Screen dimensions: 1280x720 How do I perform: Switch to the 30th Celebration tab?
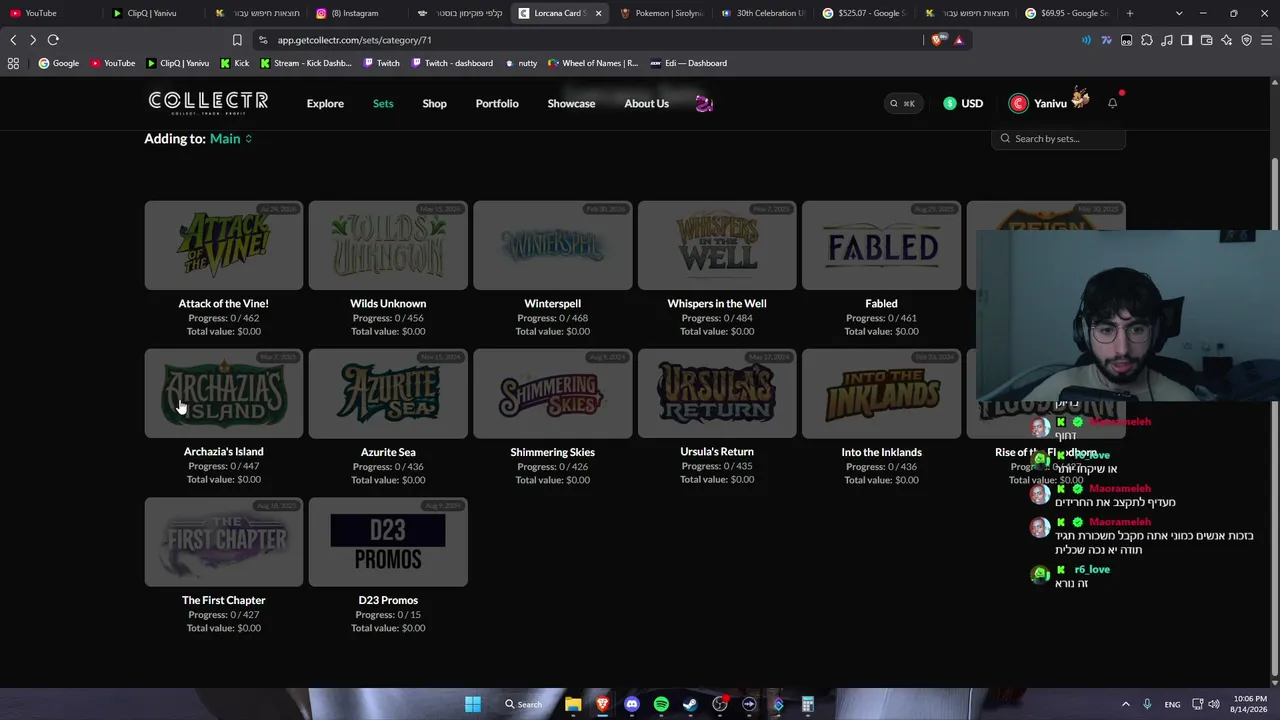coord(764,13)
